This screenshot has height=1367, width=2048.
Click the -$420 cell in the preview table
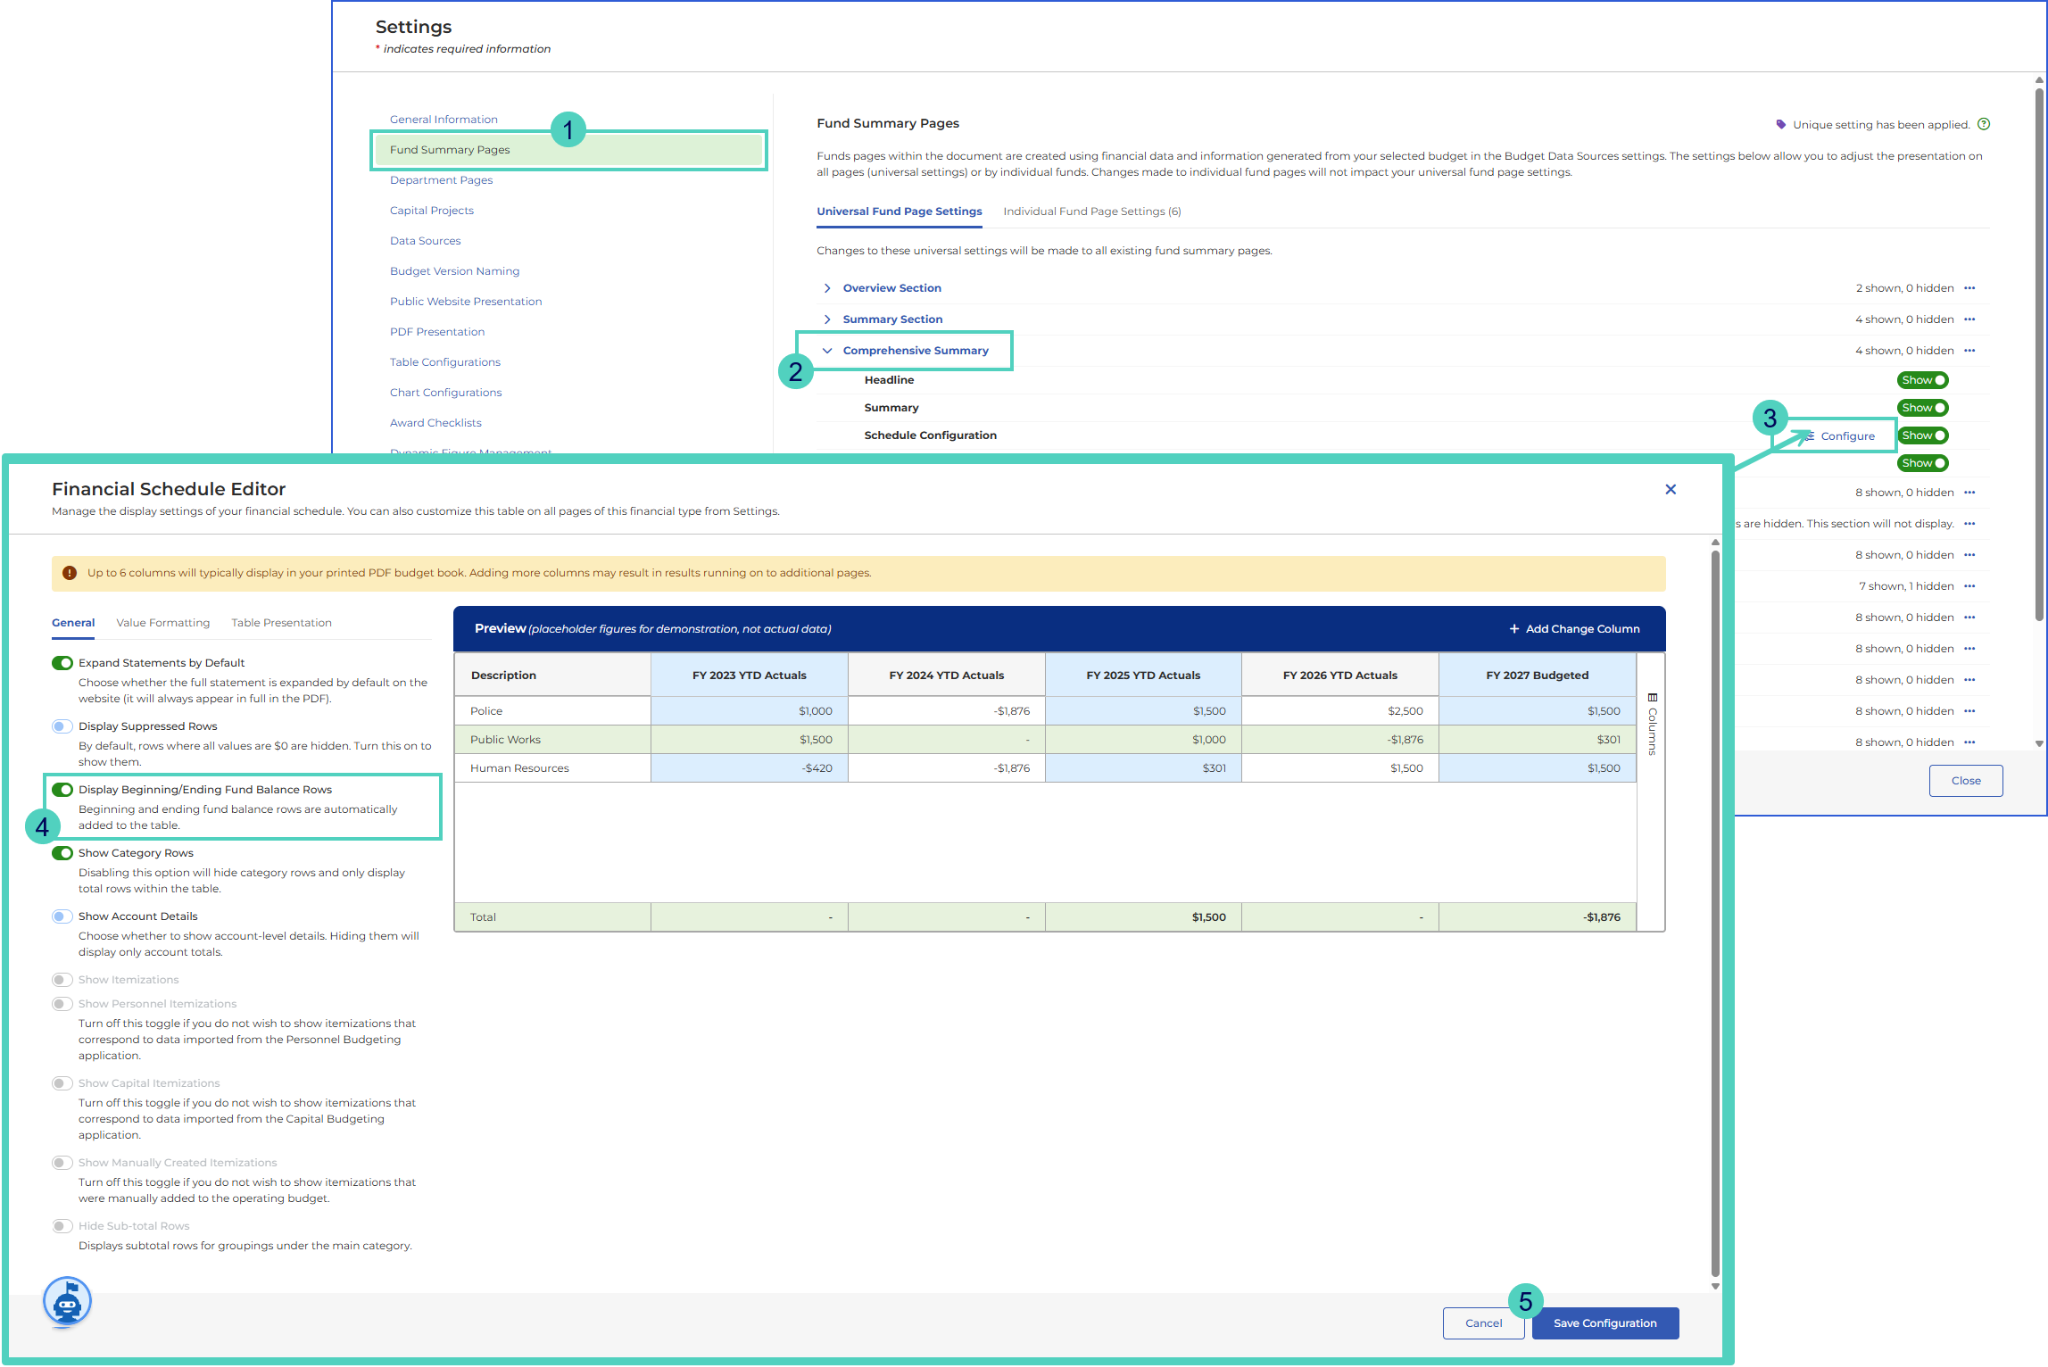click(749, 768)
